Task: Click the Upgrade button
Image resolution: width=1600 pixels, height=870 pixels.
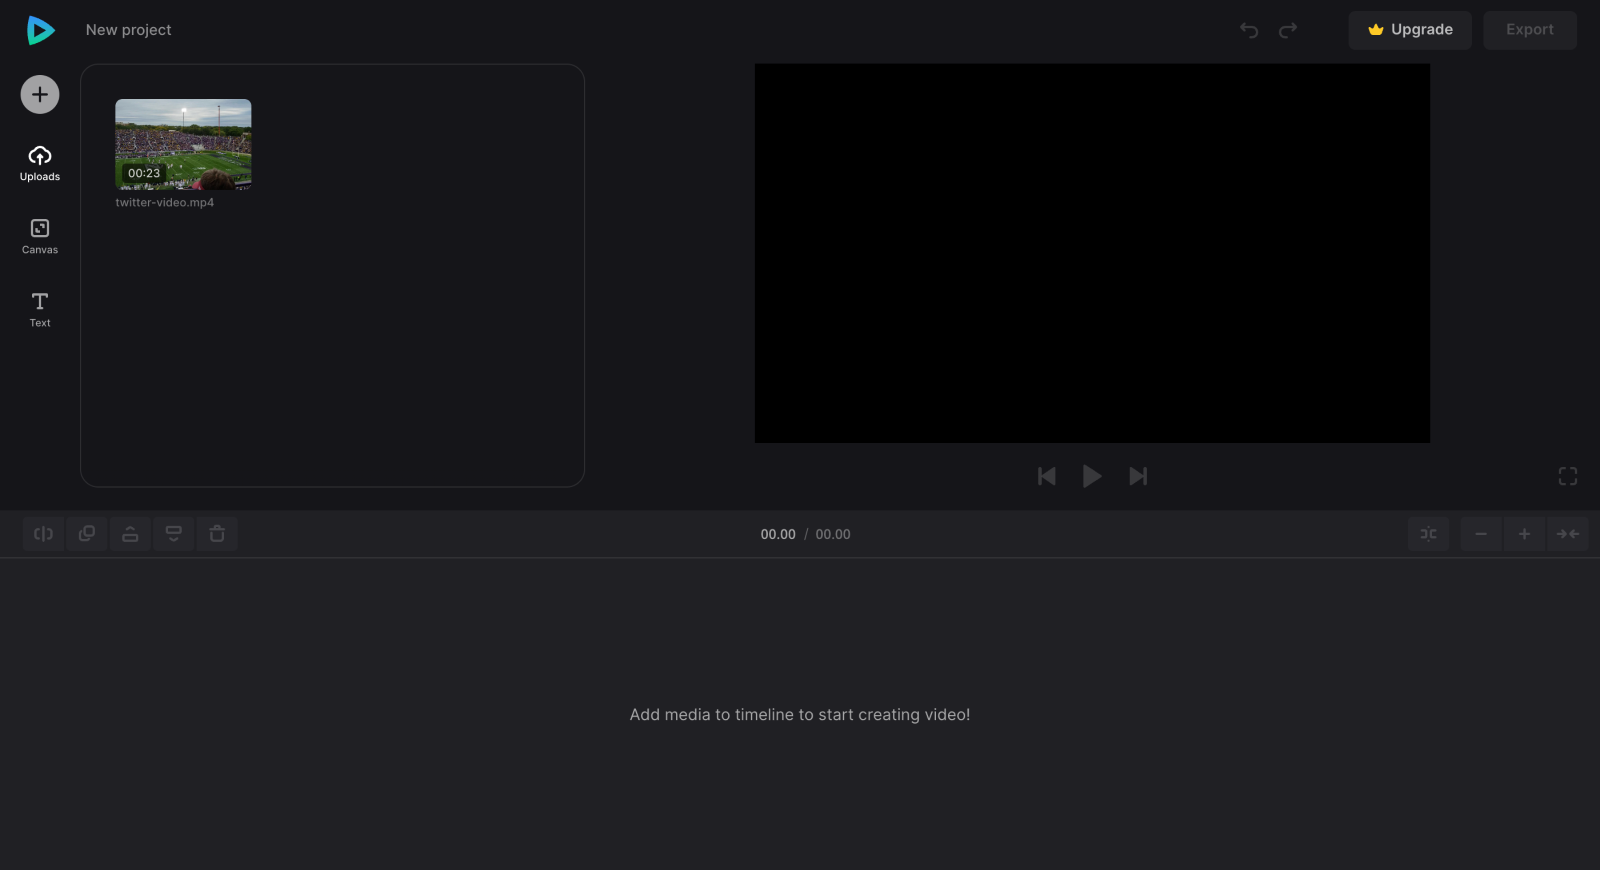Action: pyautogui.click(x=1410, y=30)
